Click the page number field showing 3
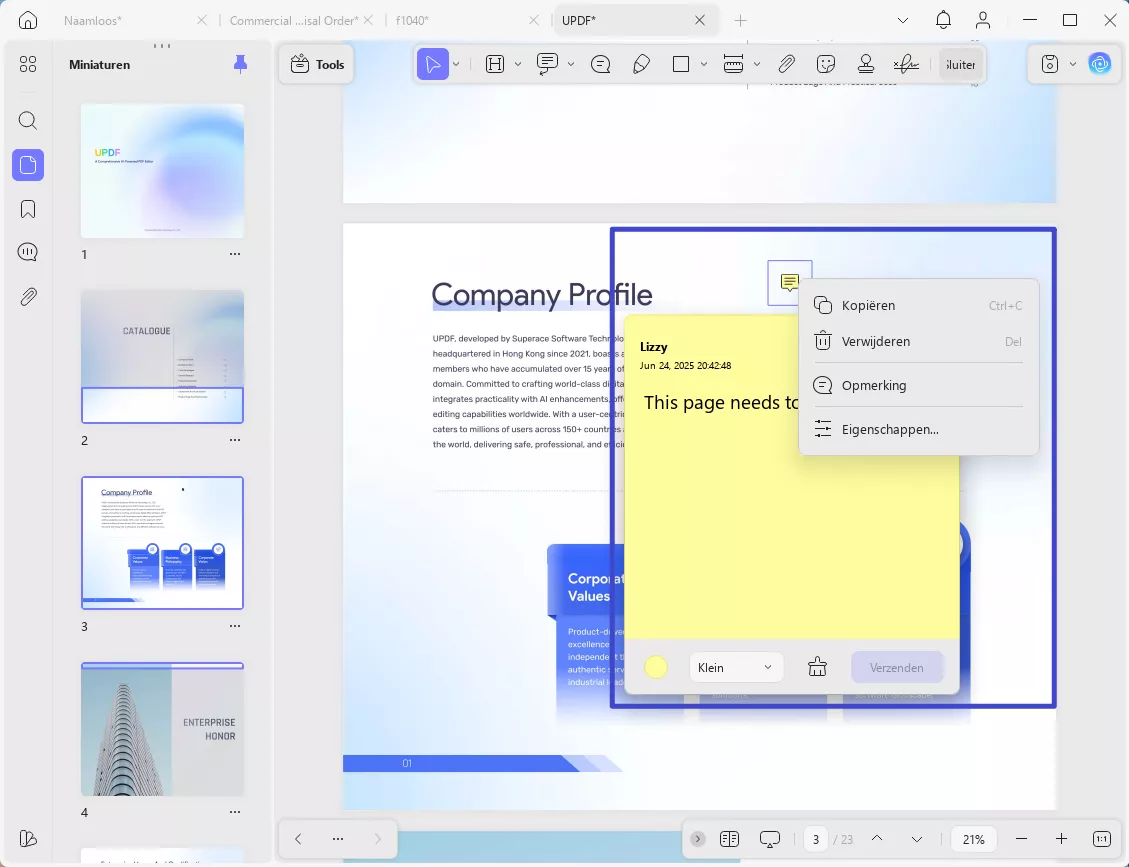The image size is (1129, 867). 816,839
